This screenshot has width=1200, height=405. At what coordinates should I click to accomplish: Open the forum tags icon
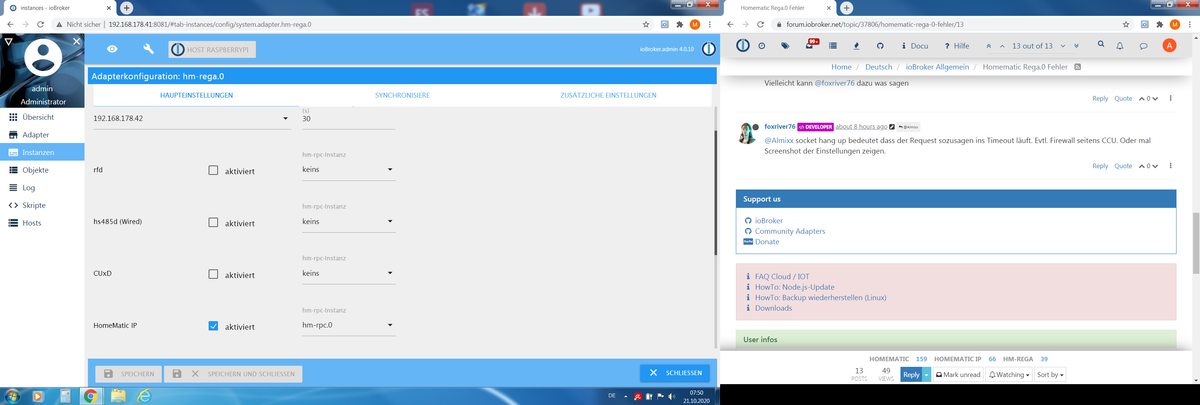(x=785, y=45)
